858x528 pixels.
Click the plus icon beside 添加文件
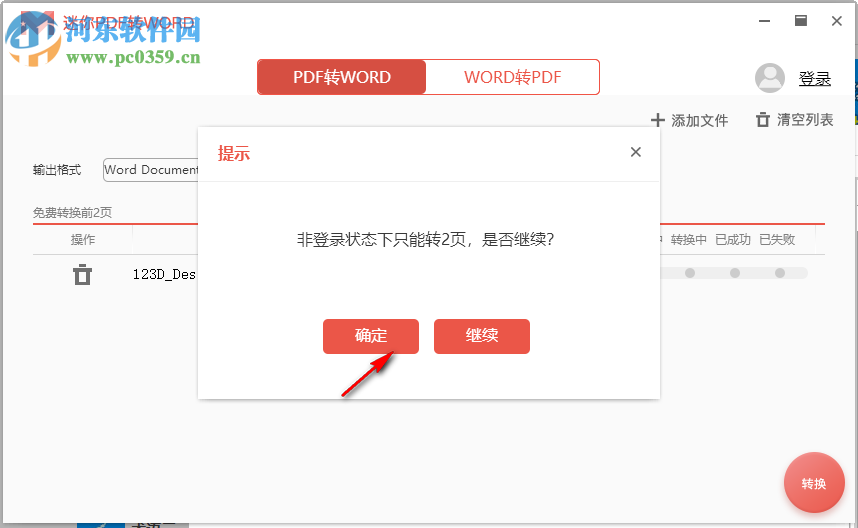pyautogui.click(x=658, y=120)
